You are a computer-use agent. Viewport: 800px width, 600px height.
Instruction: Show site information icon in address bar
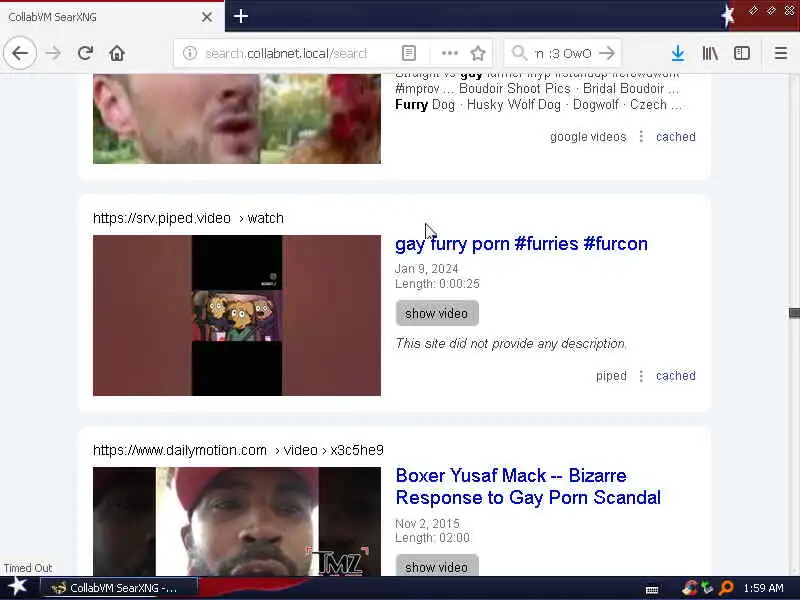point(190,53)
